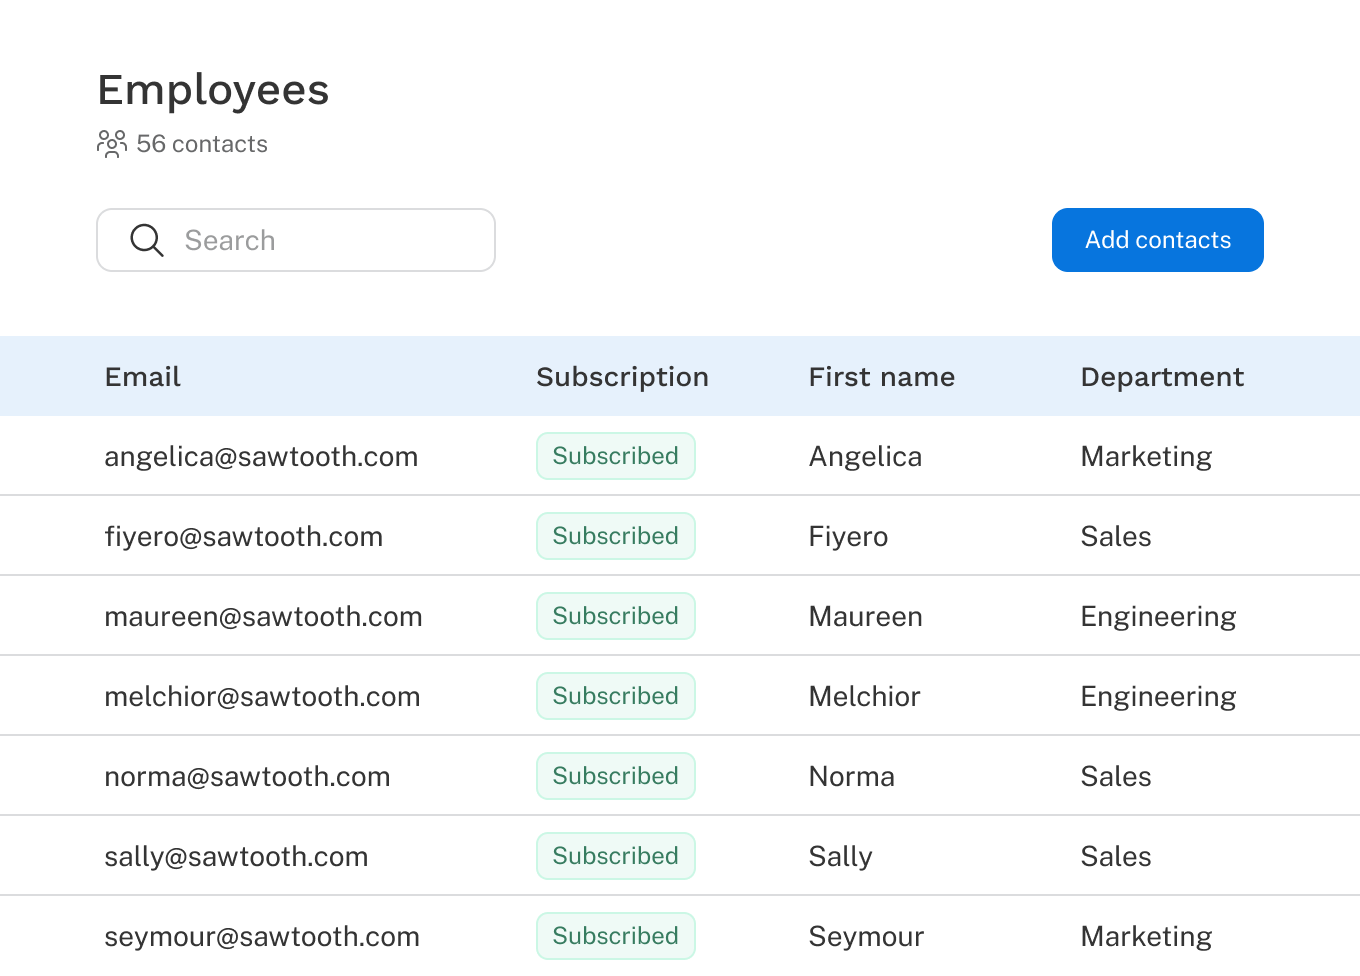Select first name Fiyero cell
Image resolution: width=1360 pixels, height=976 pixels.
pyautogui.click(x=848, y=537)
